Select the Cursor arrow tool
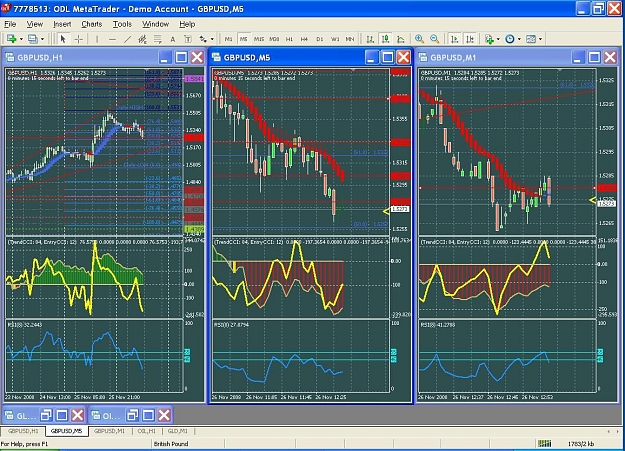Image resolution: width=625 pixels, height=451 pixels. click(x=63, y=39)
